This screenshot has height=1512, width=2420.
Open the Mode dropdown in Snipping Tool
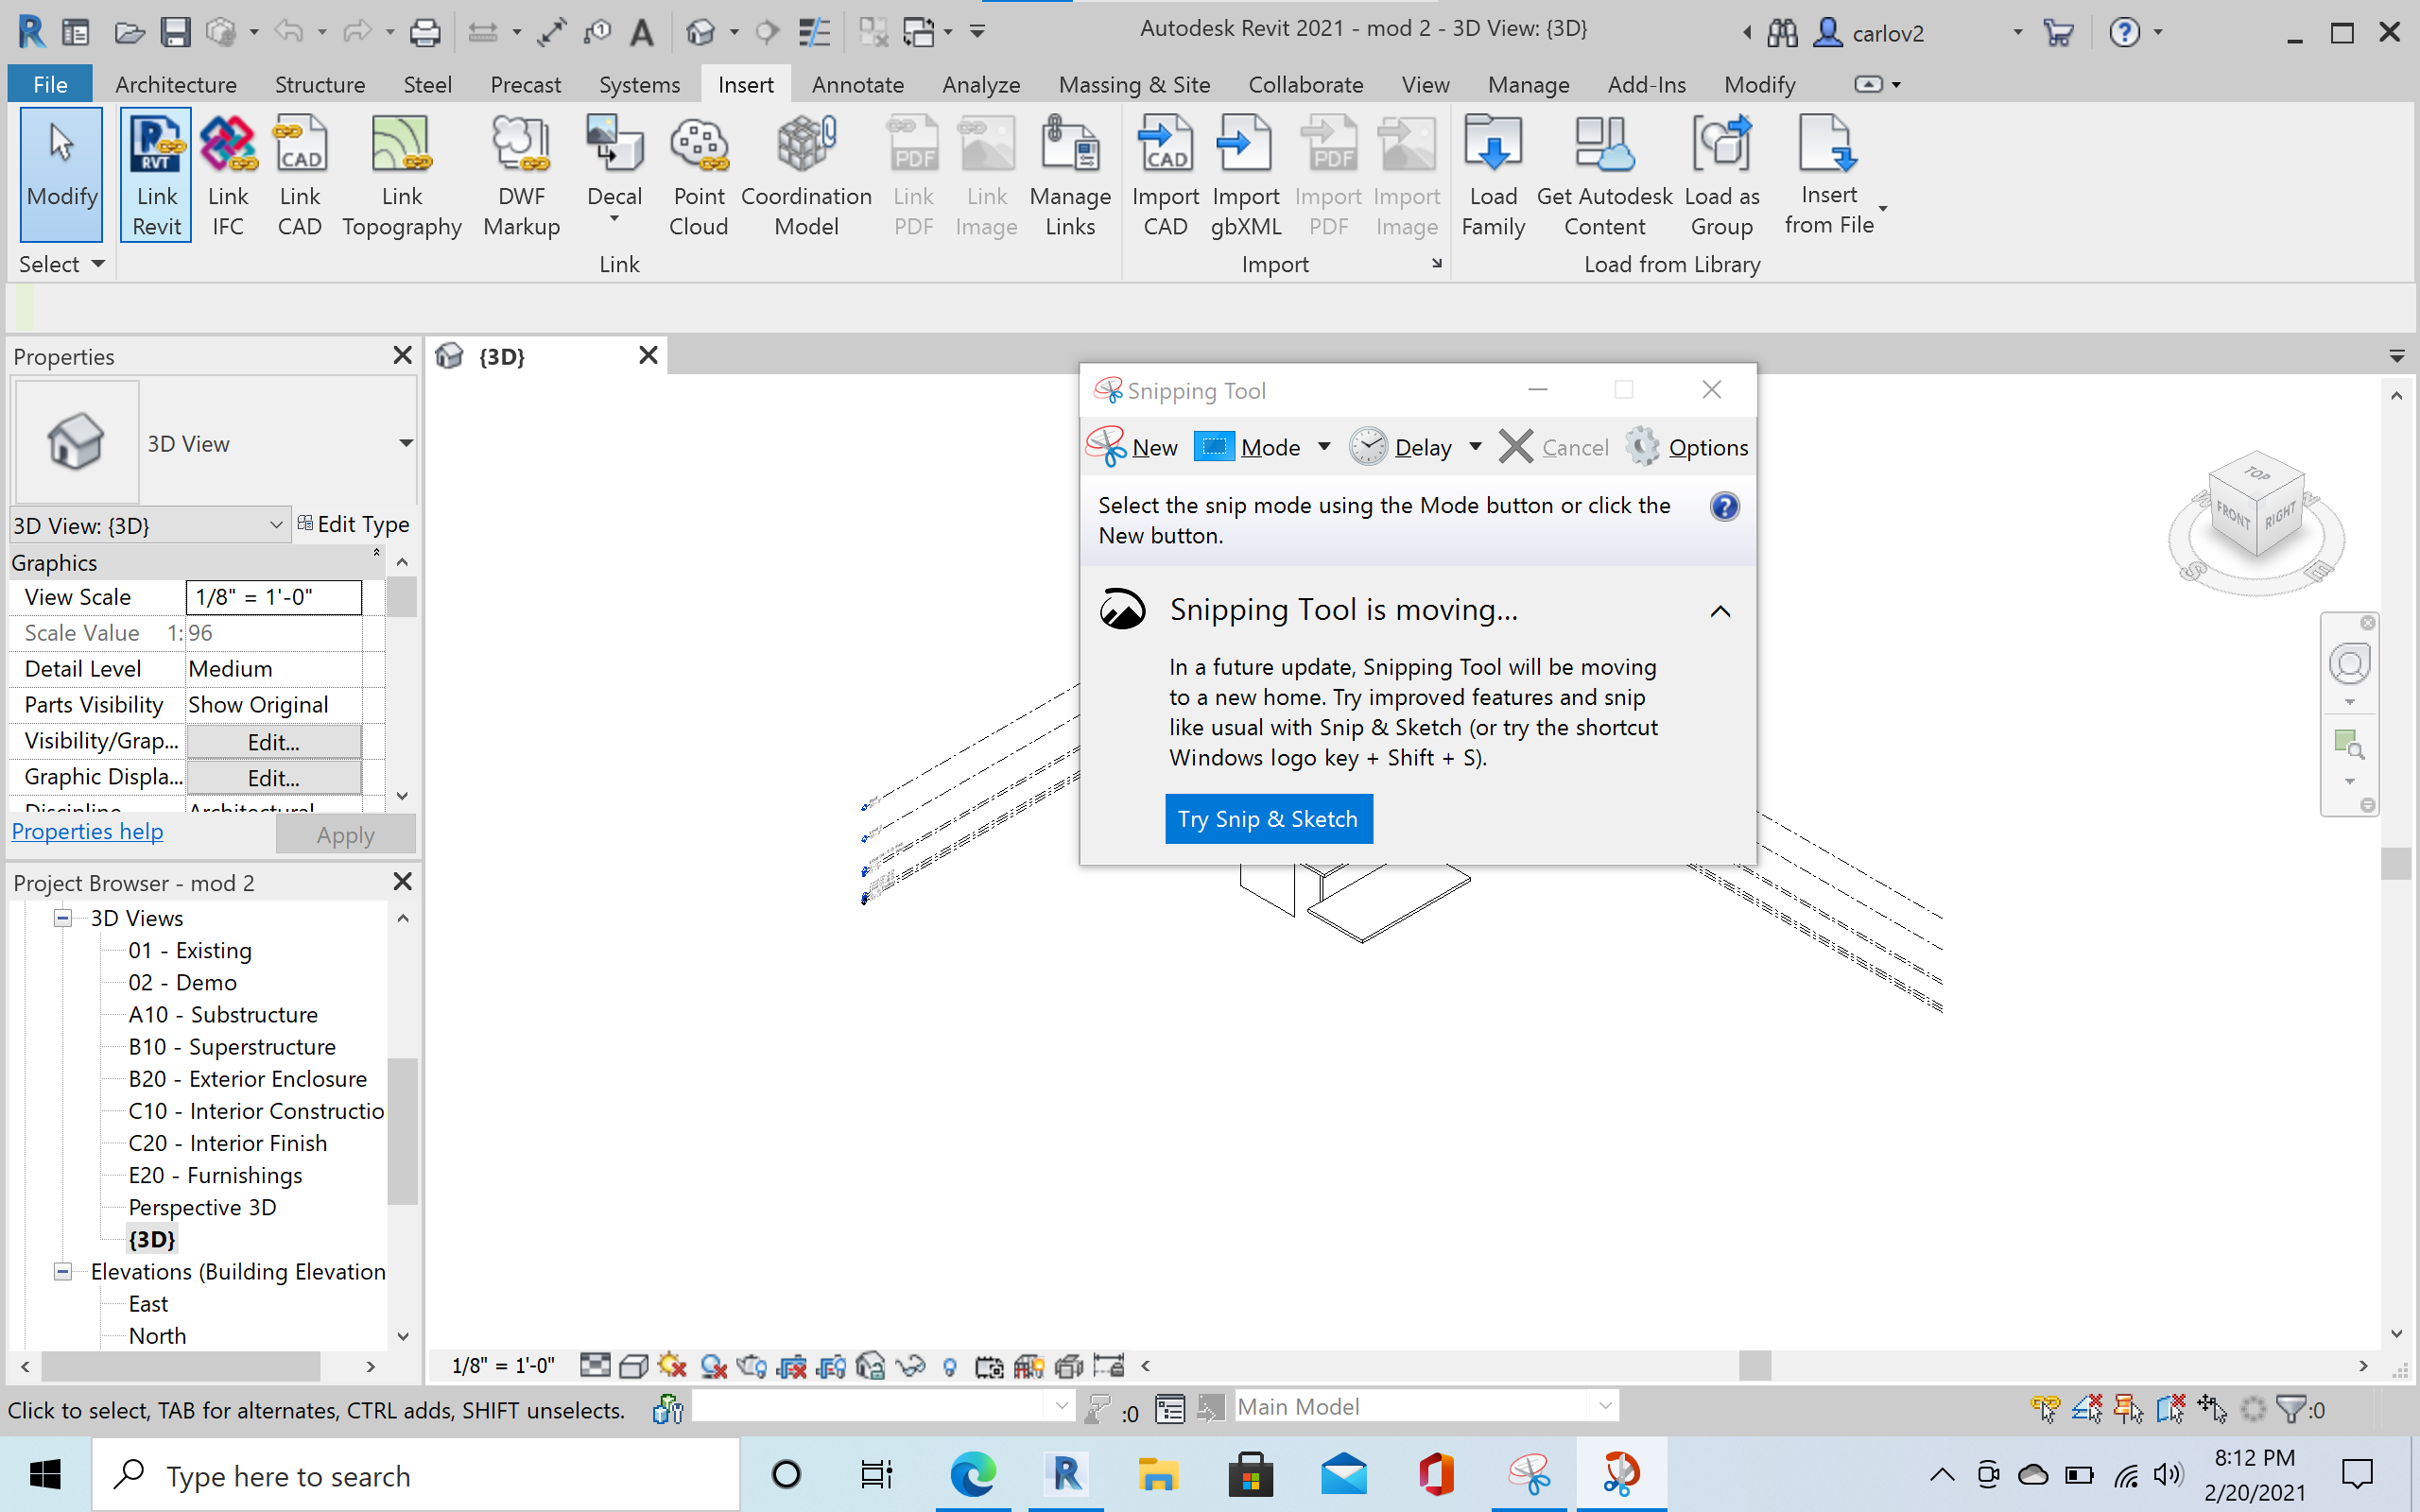pyautogui.click(x=1324, y=447)
